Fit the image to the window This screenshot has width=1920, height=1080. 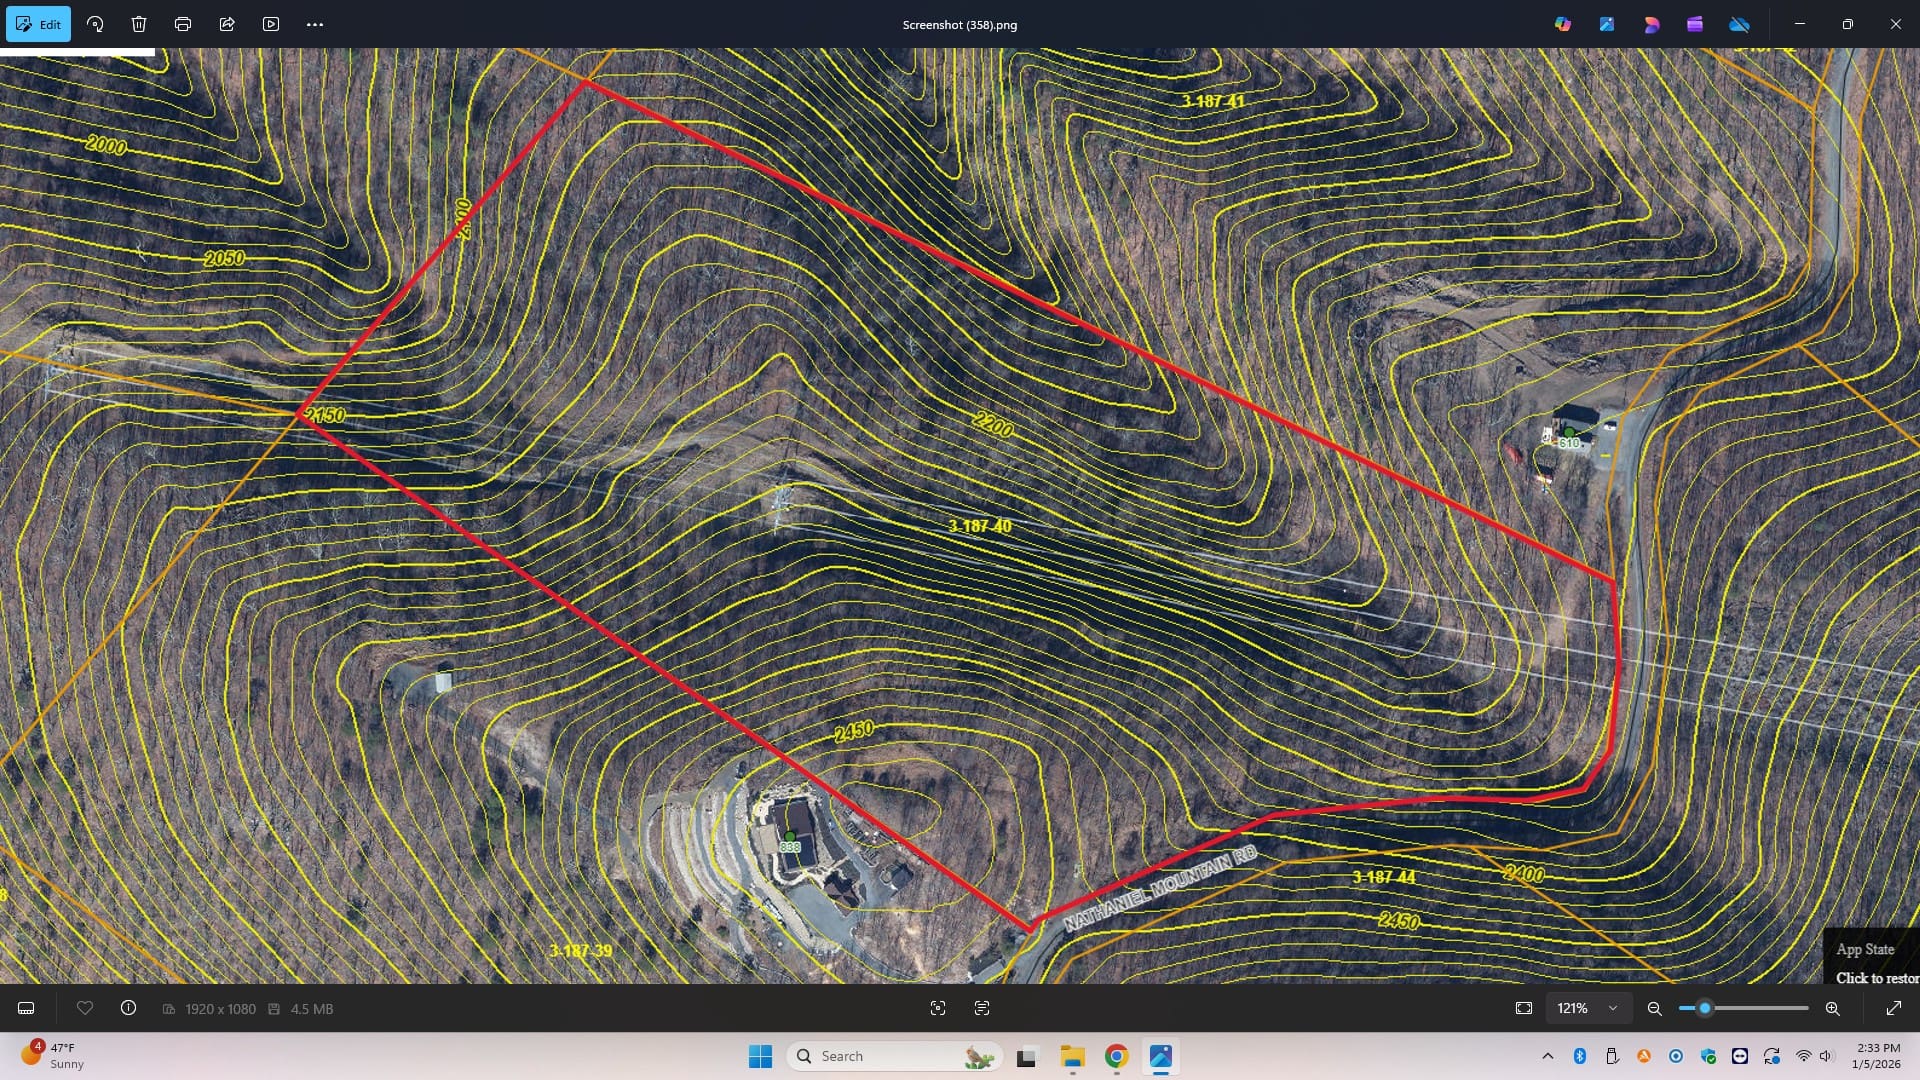[1524, 1008]
